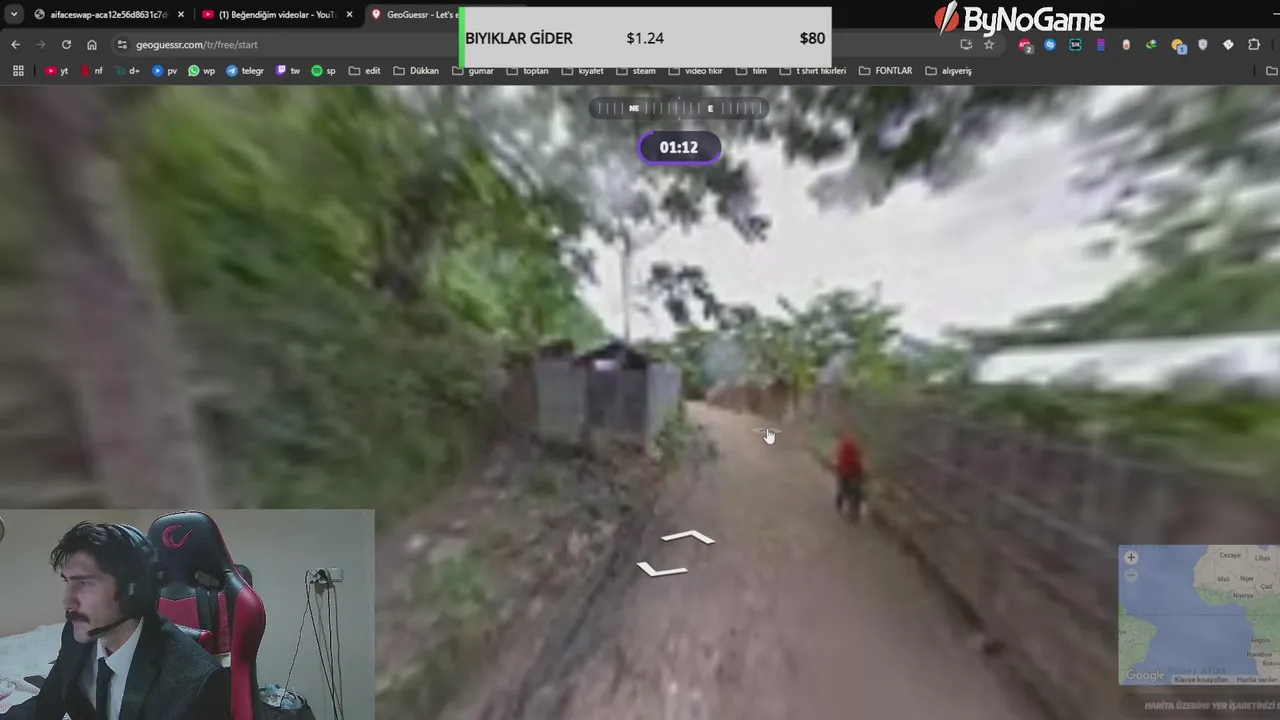Viewport: 1280px width, 720px height.
Task: Expand the film bookmark folder
Action: 751,71
